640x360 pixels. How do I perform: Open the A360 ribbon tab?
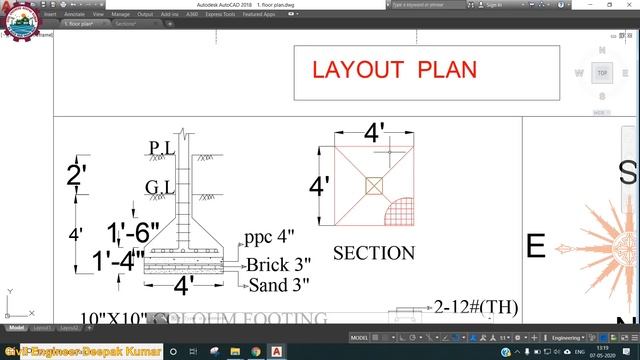click(x=192, y=14)
